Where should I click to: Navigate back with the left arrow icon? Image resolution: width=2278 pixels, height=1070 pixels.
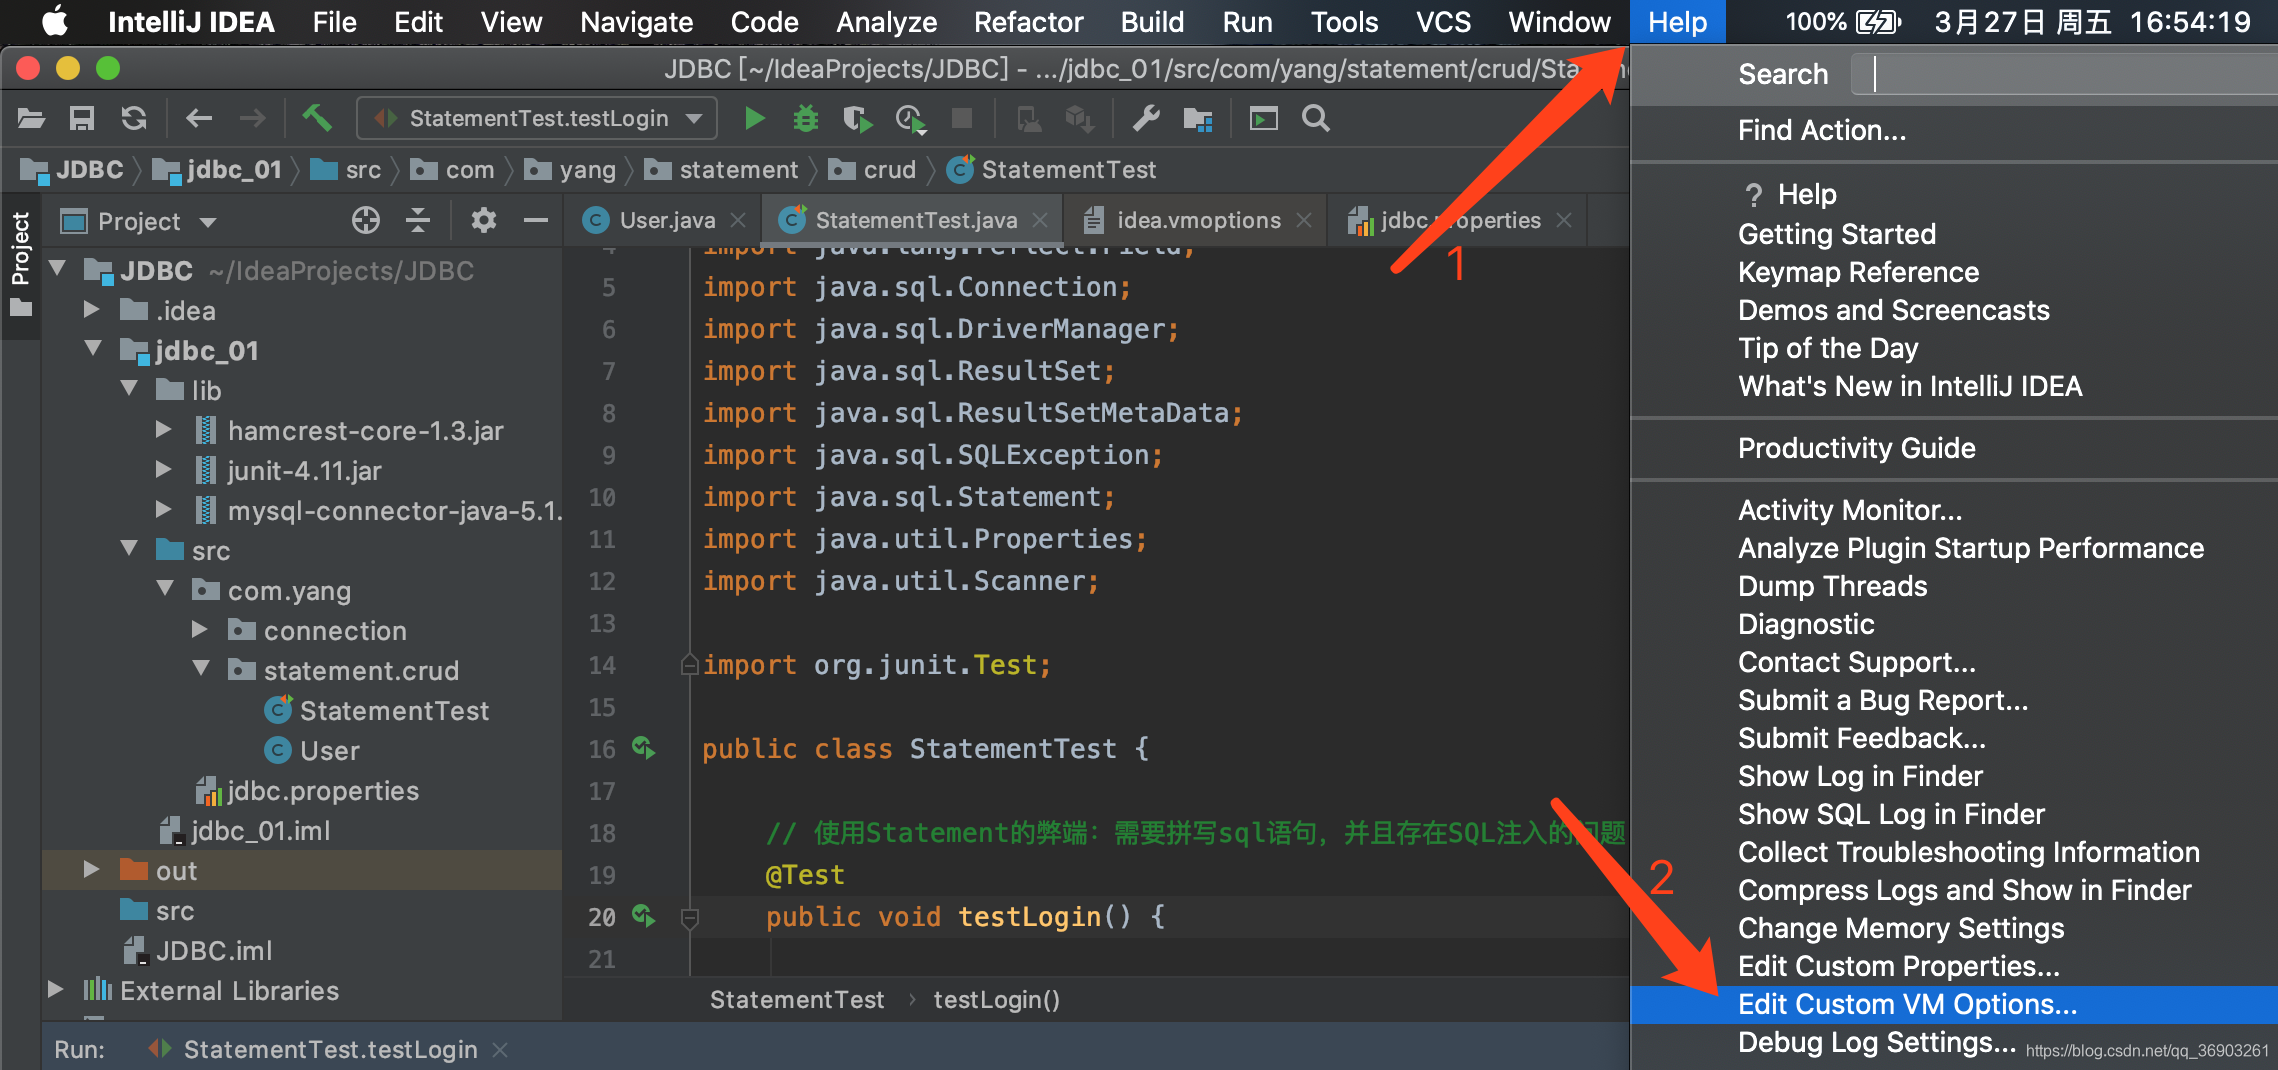click(199, 119)
